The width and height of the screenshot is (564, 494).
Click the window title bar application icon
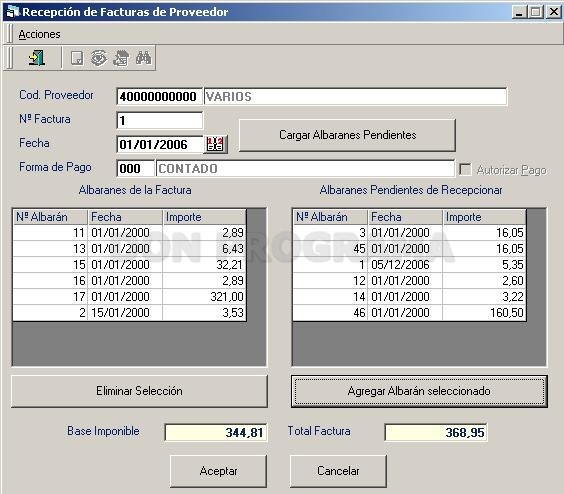[13, 12]
